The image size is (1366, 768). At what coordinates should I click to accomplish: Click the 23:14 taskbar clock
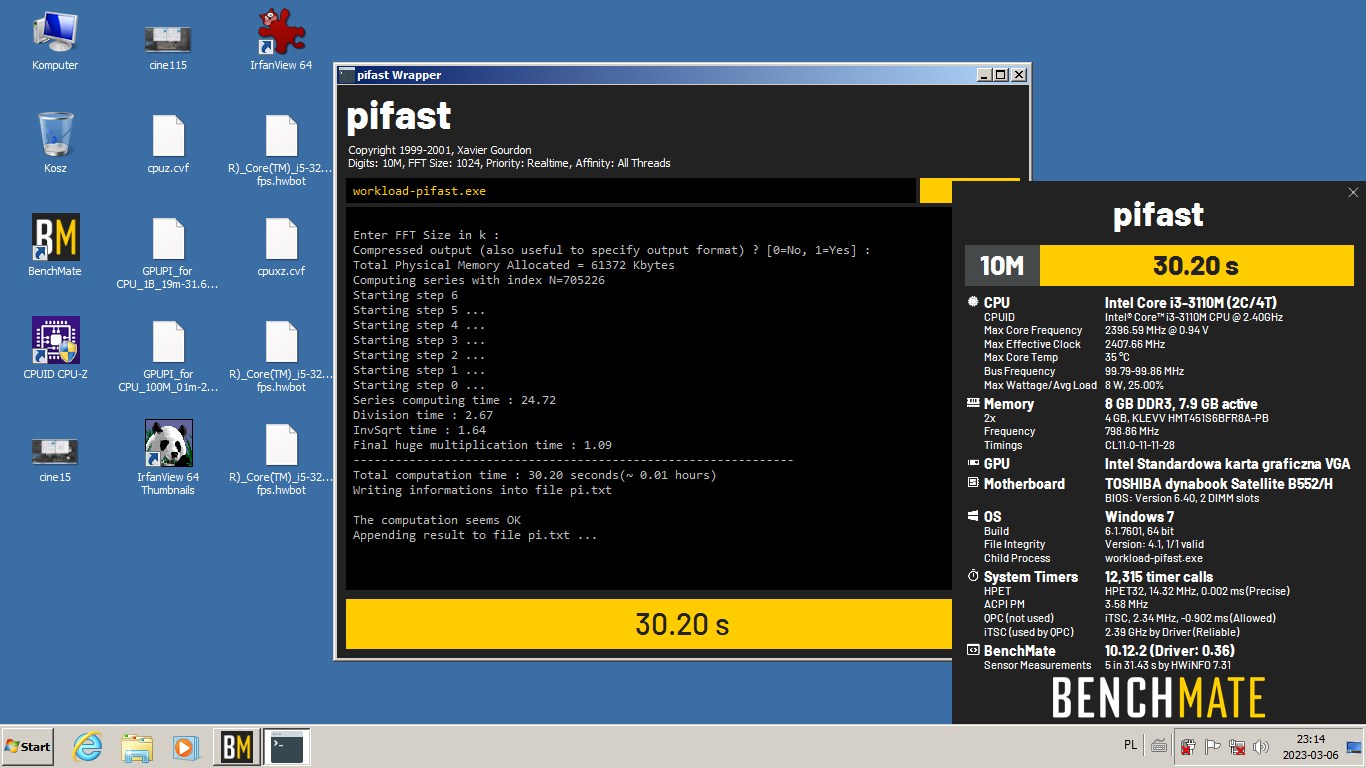click(x=1310, y=747)
